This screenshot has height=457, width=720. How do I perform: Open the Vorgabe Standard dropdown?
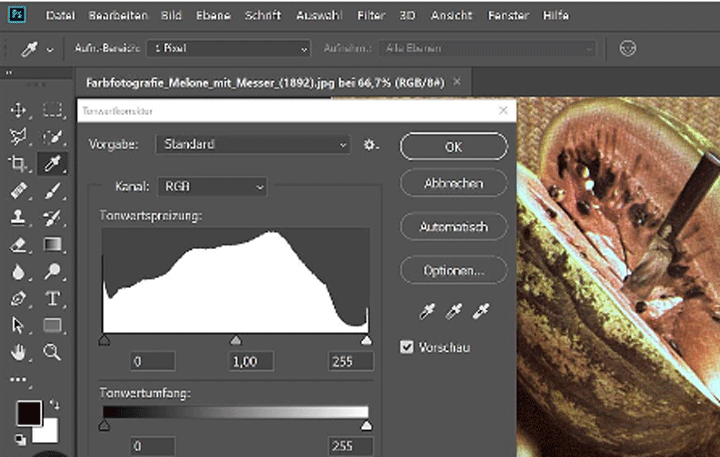253,145
